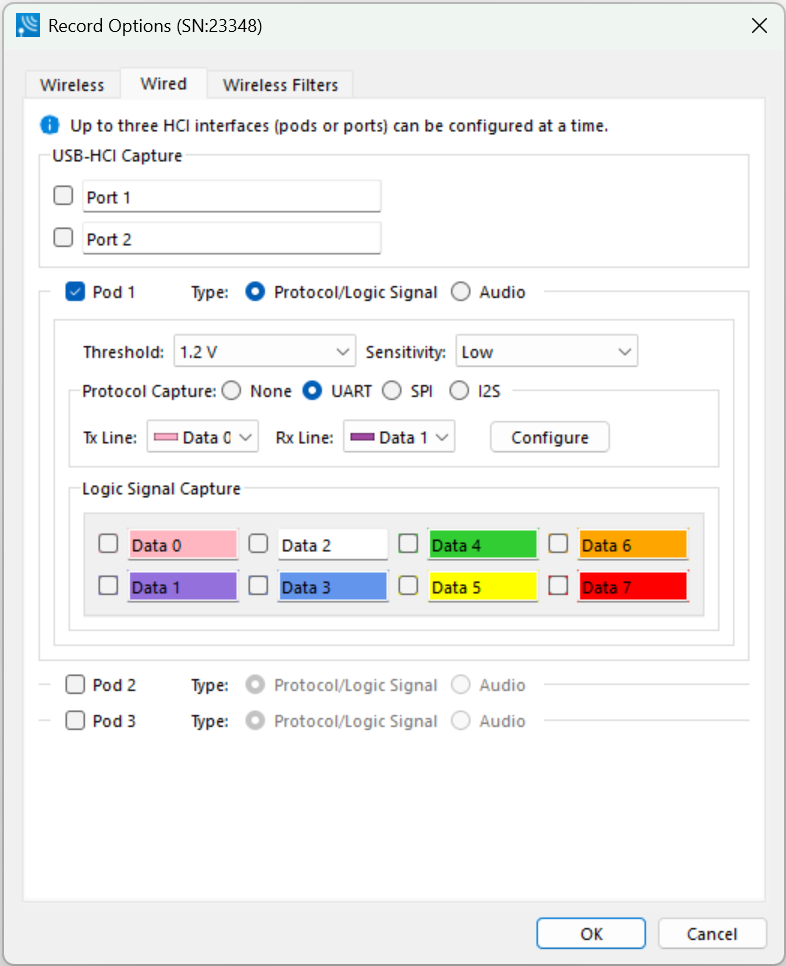Enable Data 6 logic signal checkbox
The width and height of the screenshot is (786, 966).
pos(558,543)
